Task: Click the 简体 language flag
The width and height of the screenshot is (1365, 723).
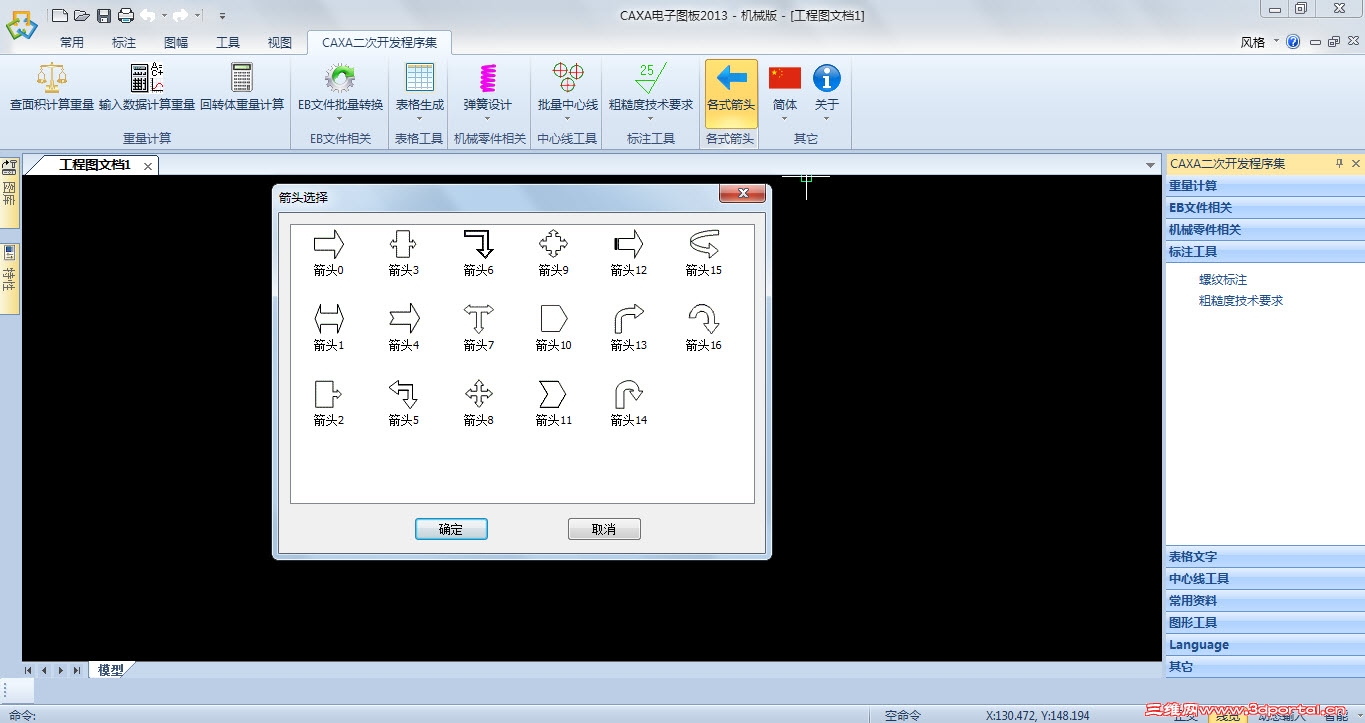Action: (785, 87)
